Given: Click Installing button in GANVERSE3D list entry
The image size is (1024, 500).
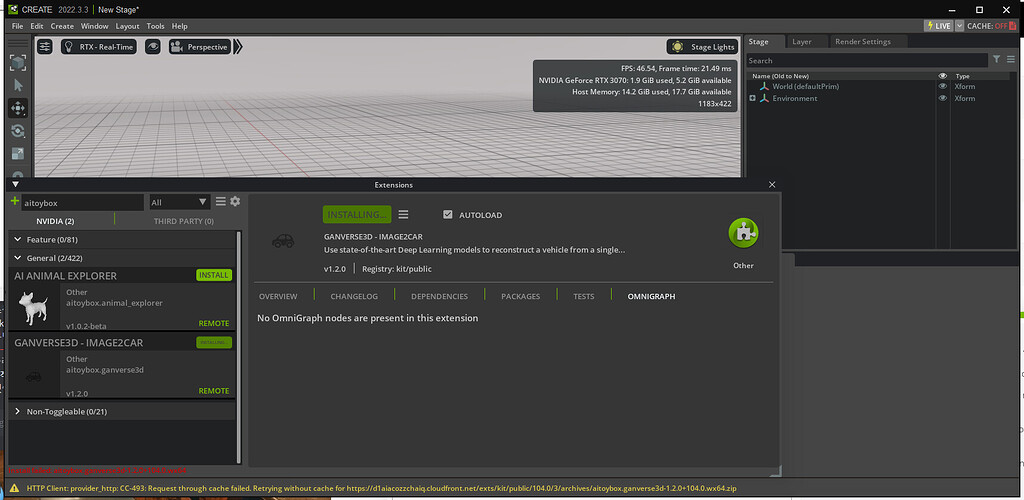Looking at the screenshot, I should point(214,343).
